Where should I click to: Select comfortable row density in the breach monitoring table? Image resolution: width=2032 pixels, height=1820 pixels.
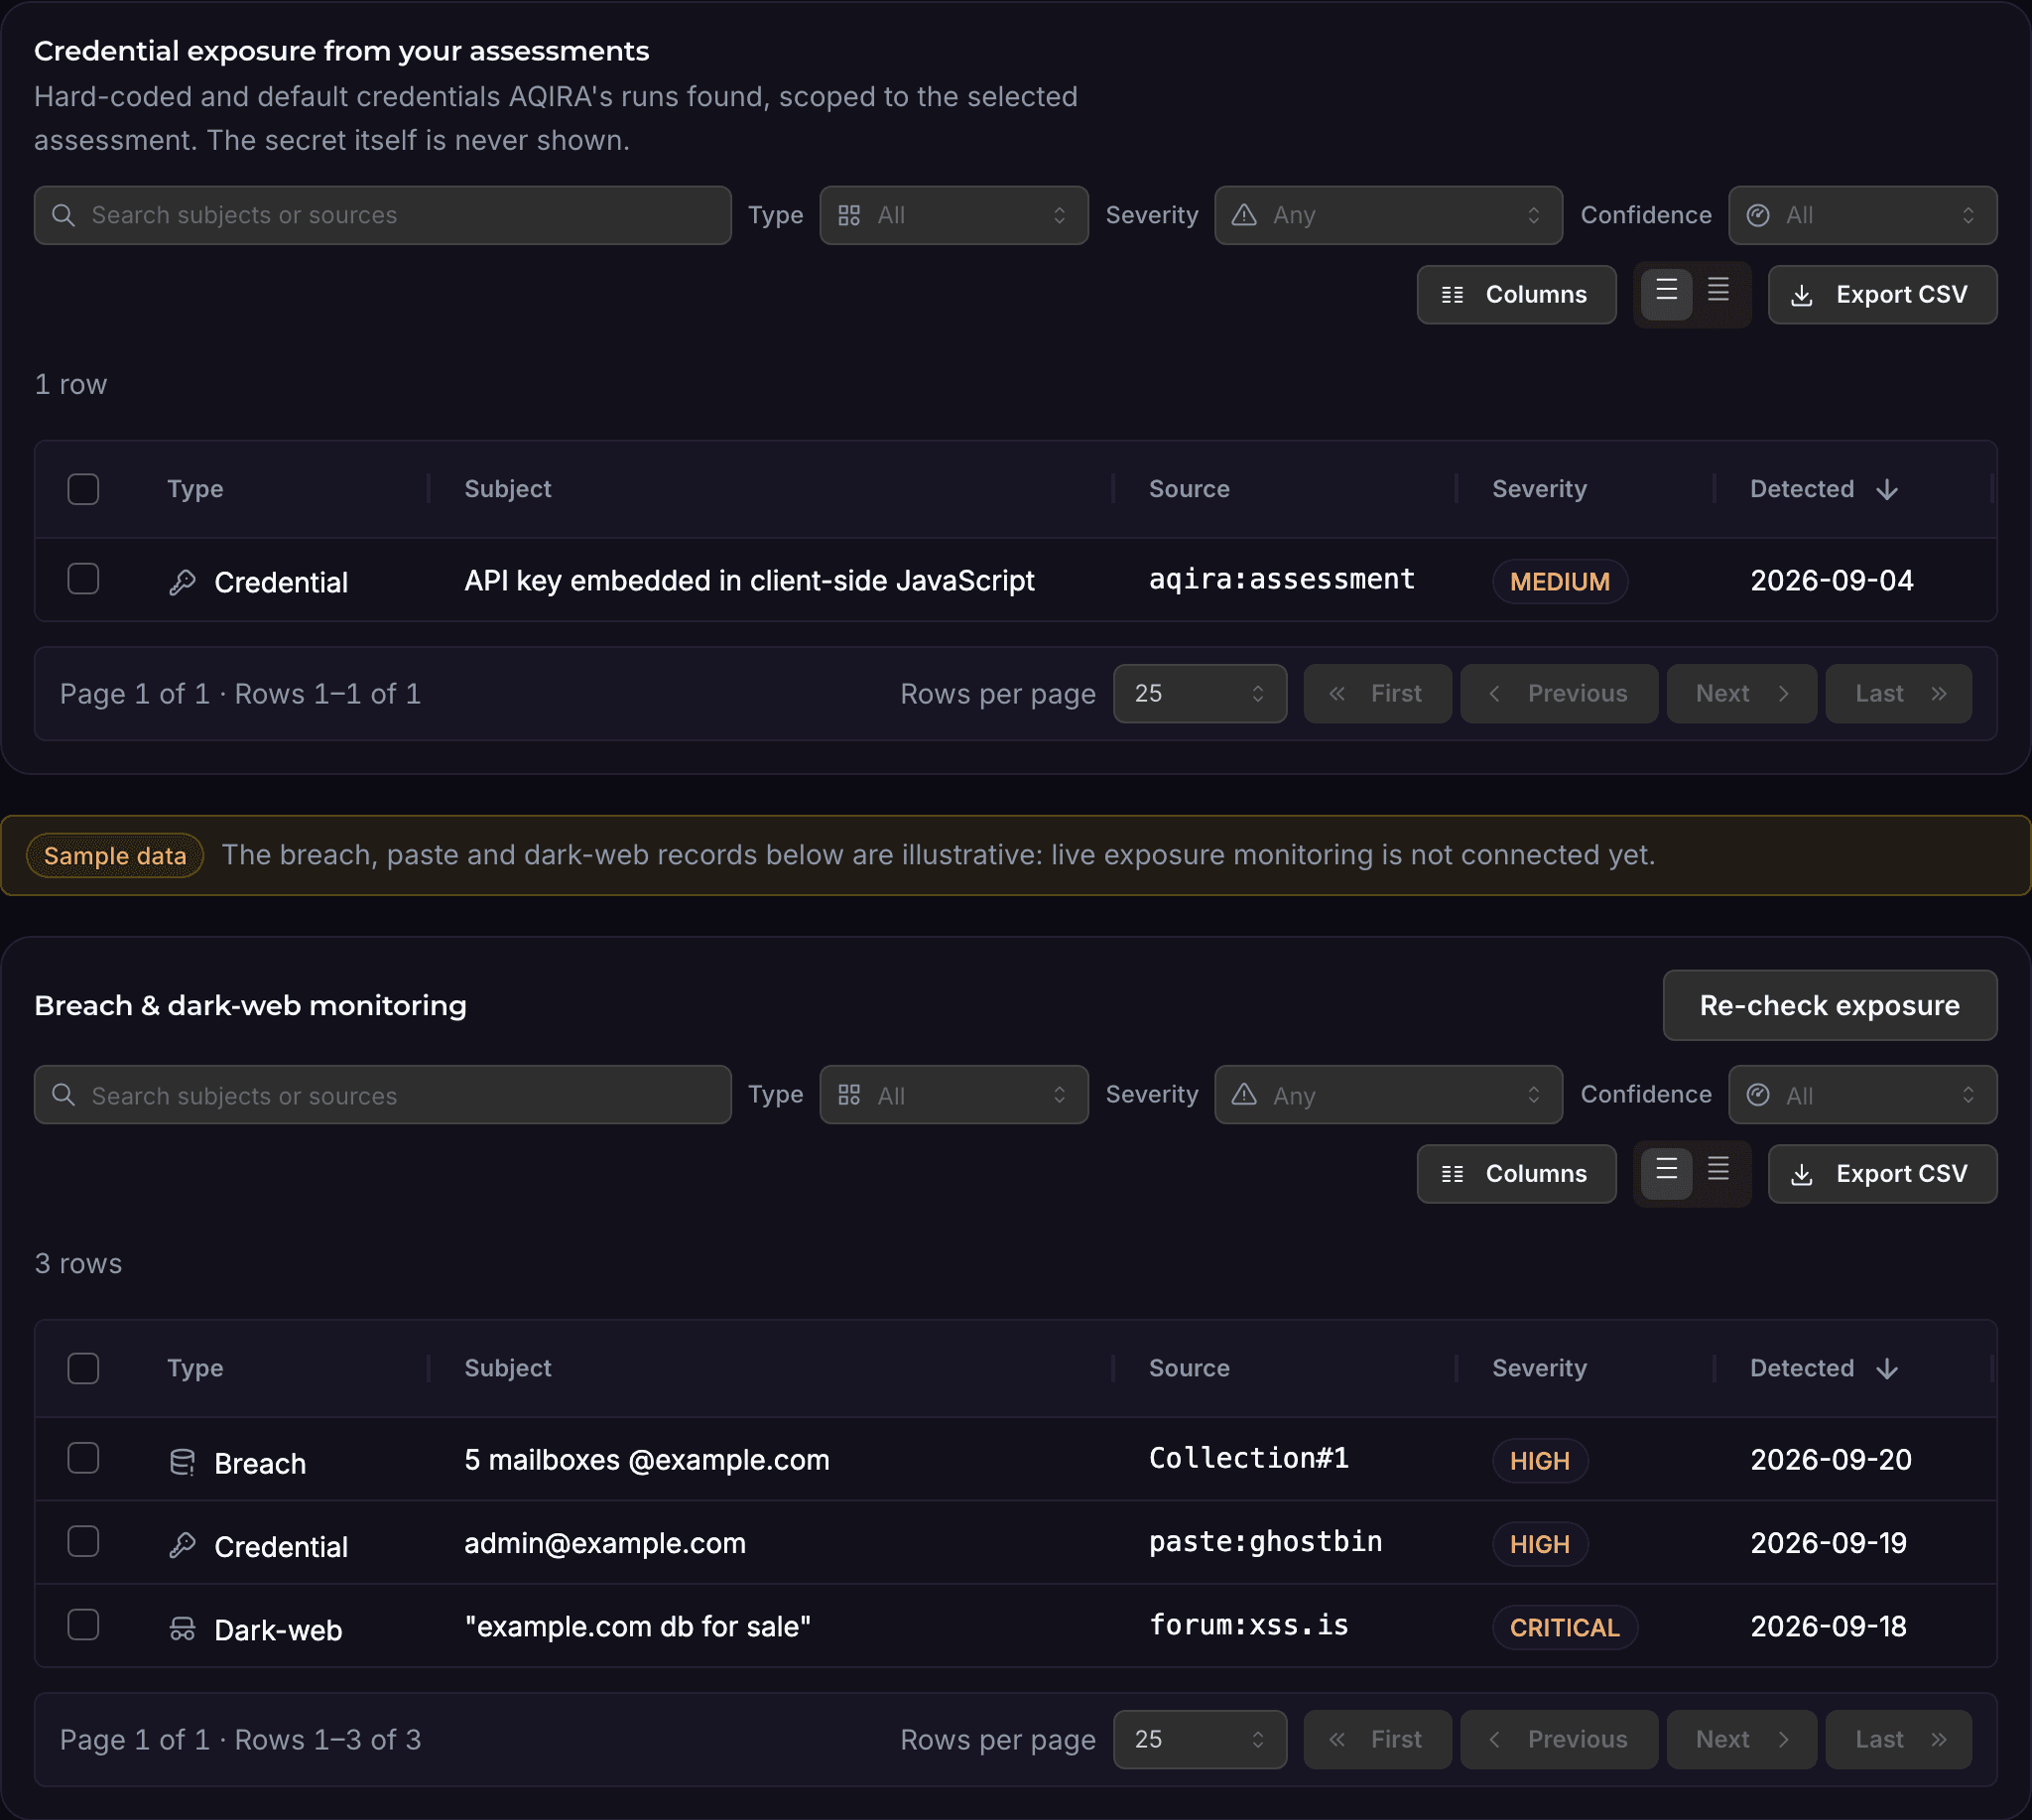coord(1666,1172)
